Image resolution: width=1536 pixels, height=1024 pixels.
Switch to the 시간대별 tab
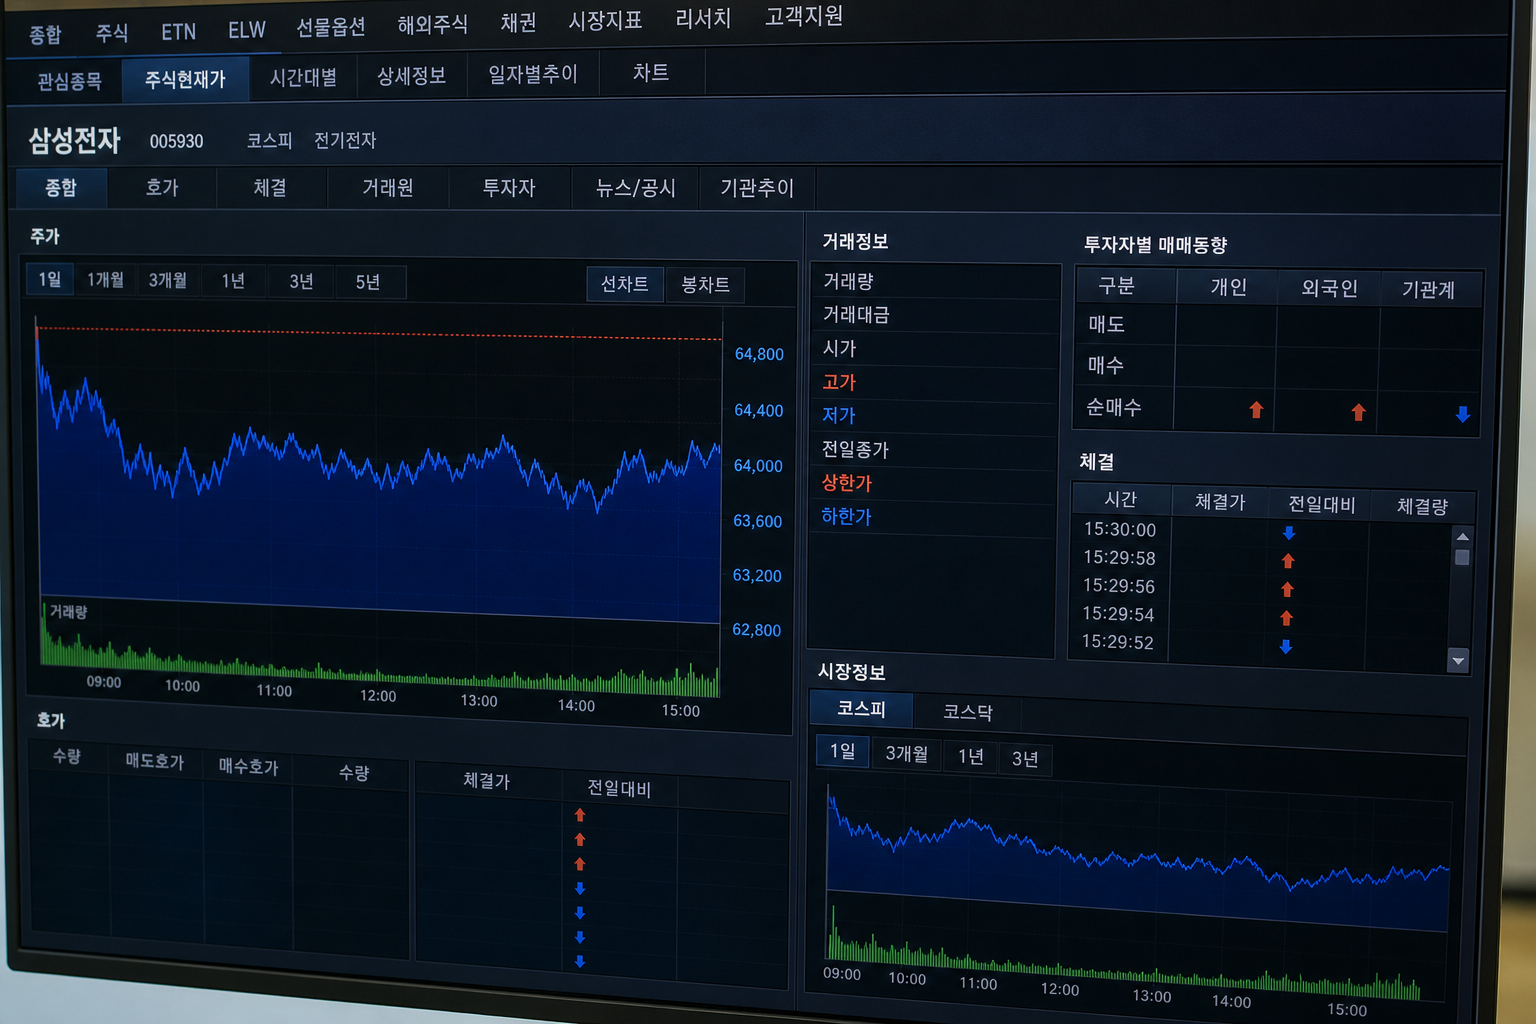303,77
